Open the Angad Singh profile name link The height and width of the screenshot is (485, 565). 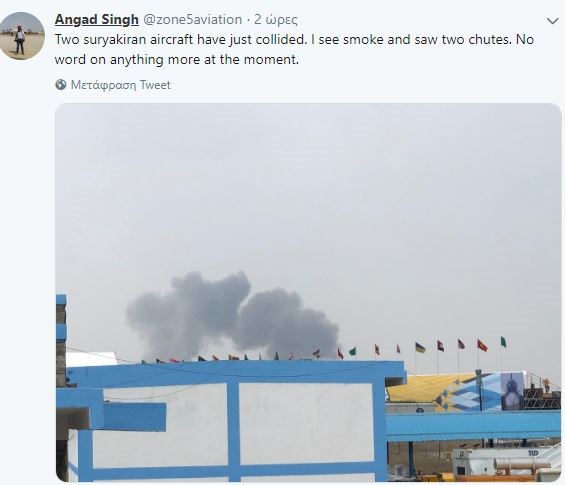[97, 19]
